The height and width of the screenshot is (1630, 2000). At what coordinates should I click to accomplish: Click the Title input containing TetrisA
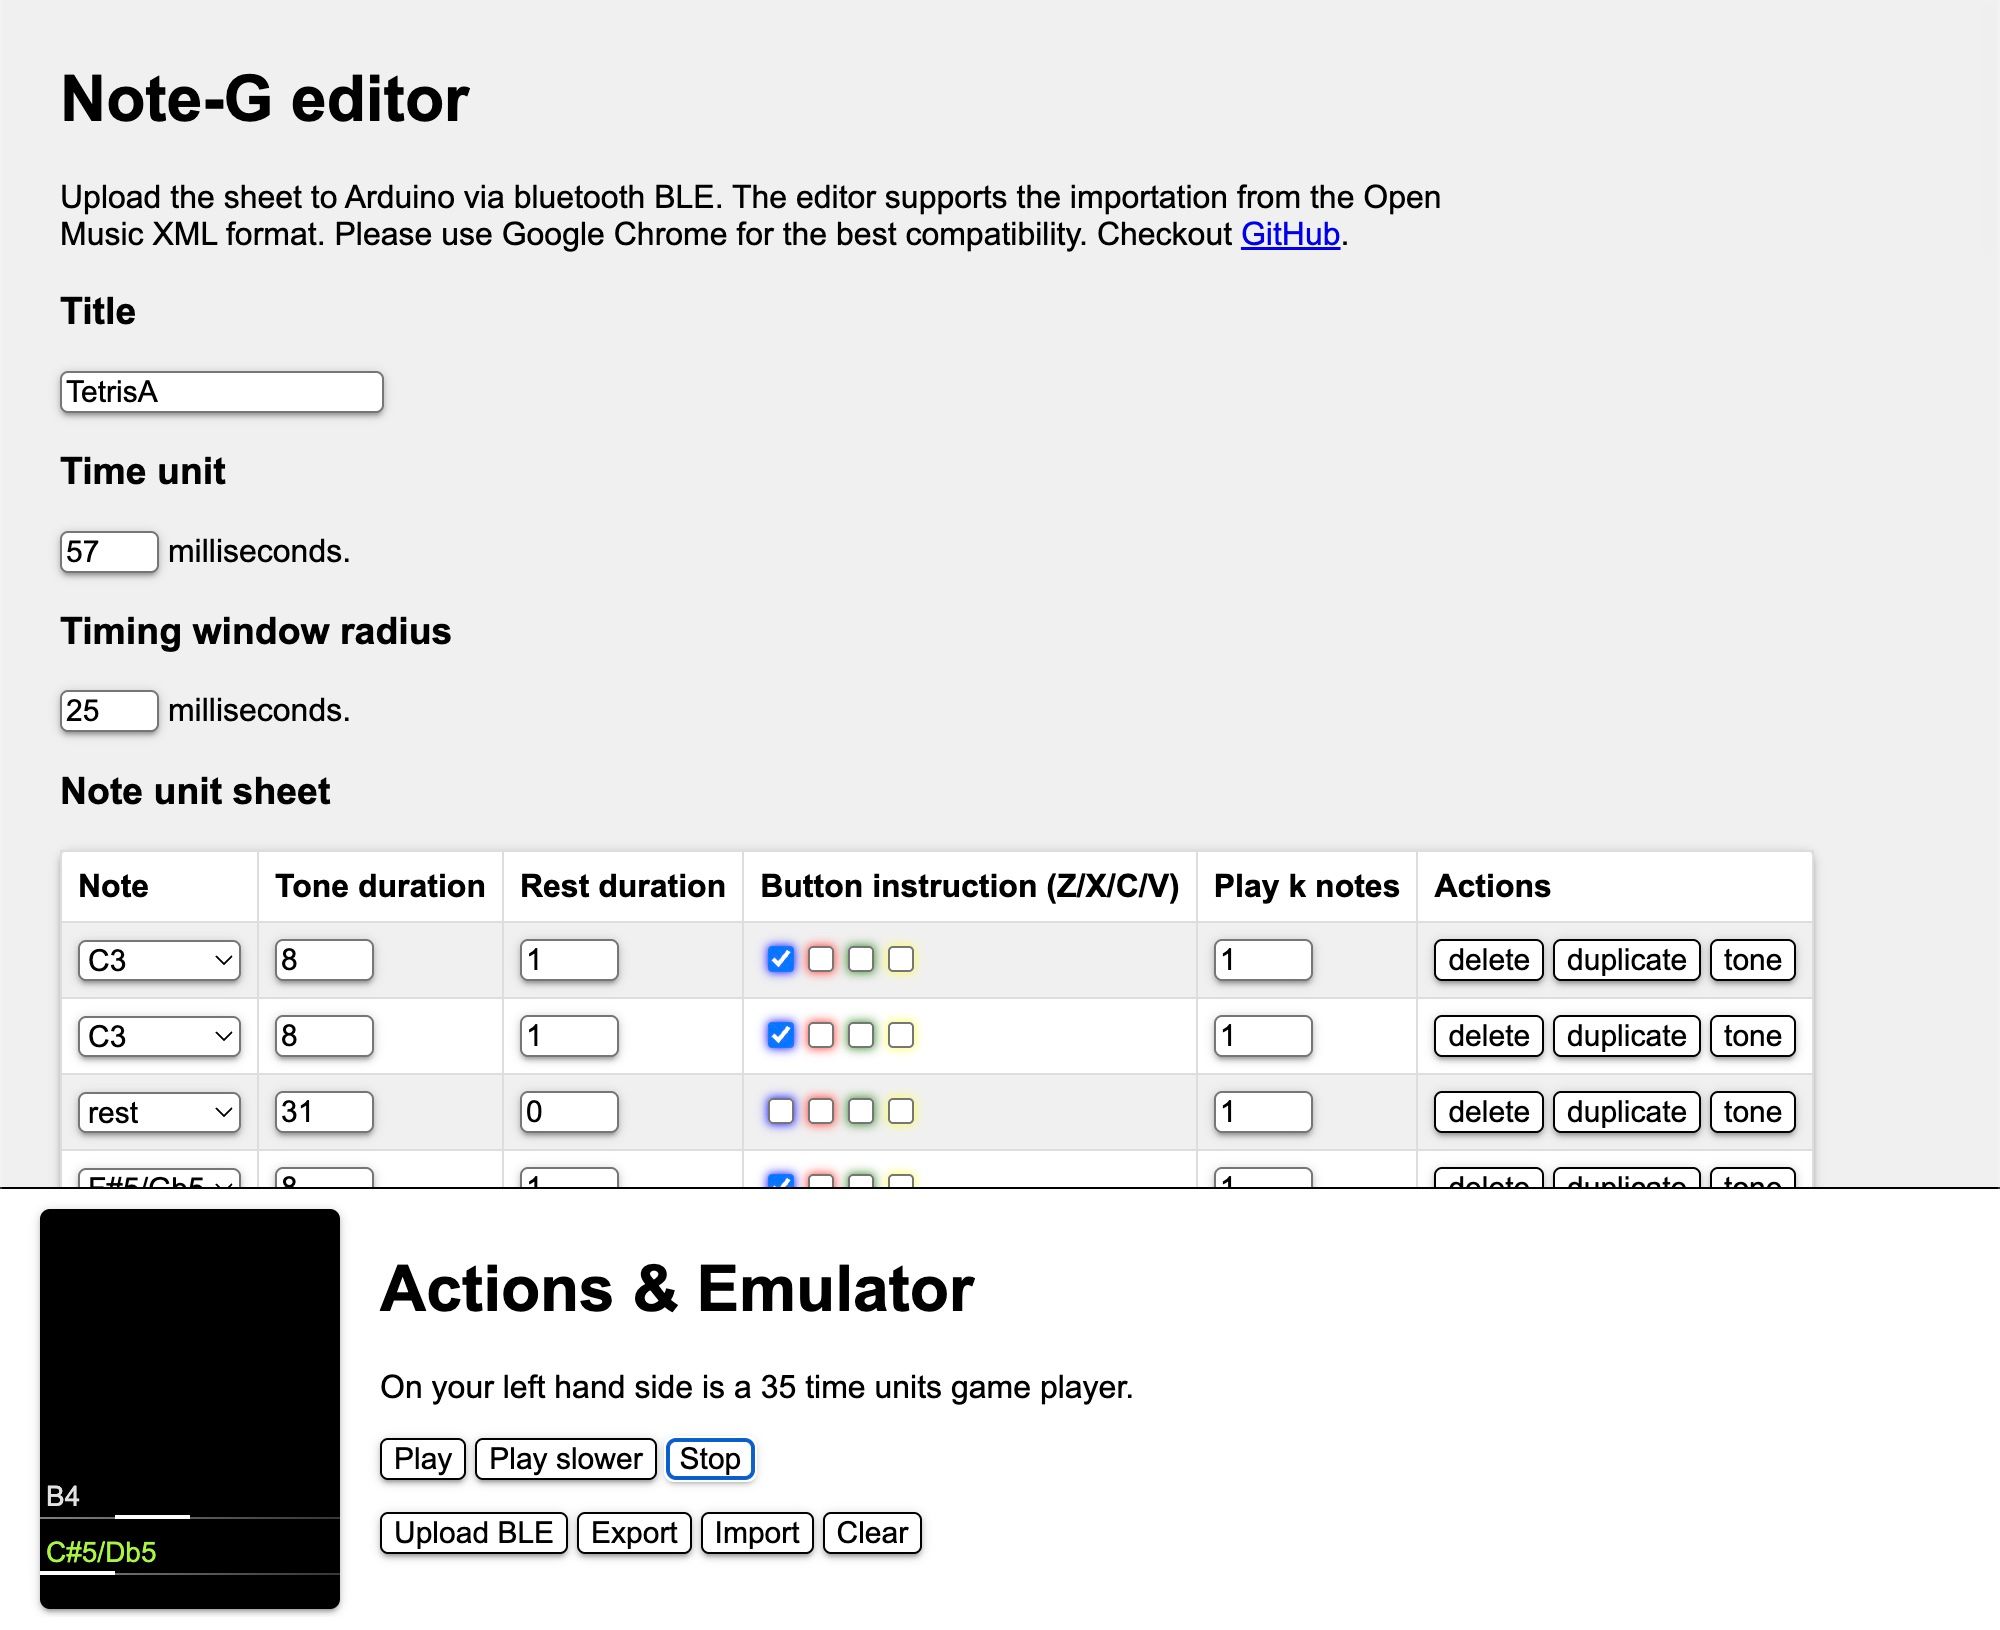click(221, 392)
